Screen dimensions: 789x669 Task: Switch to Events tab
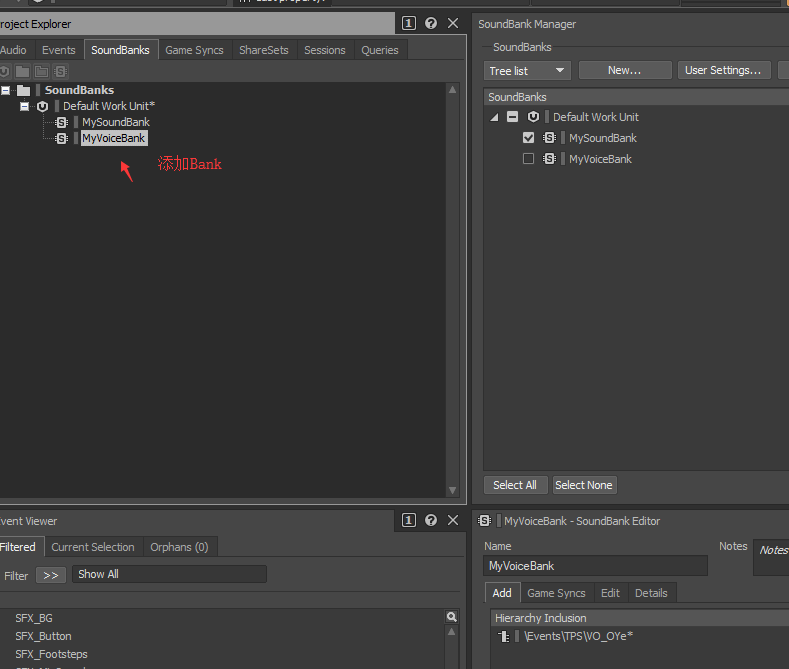(59, 50)
